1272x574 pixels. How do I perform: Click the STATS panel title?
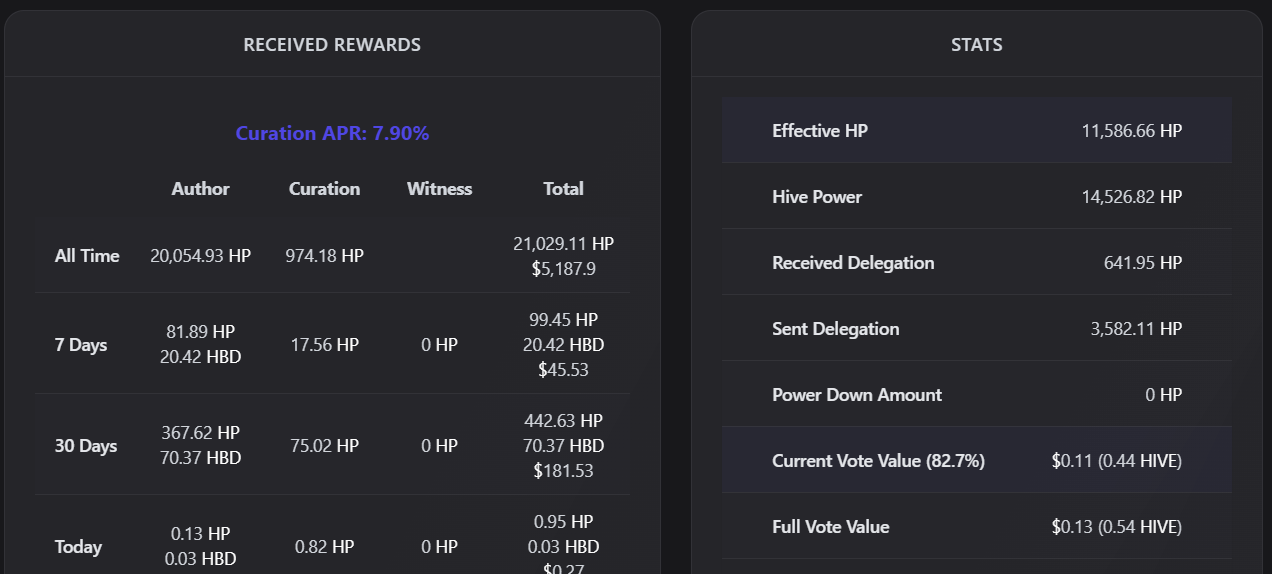[977, 45]
